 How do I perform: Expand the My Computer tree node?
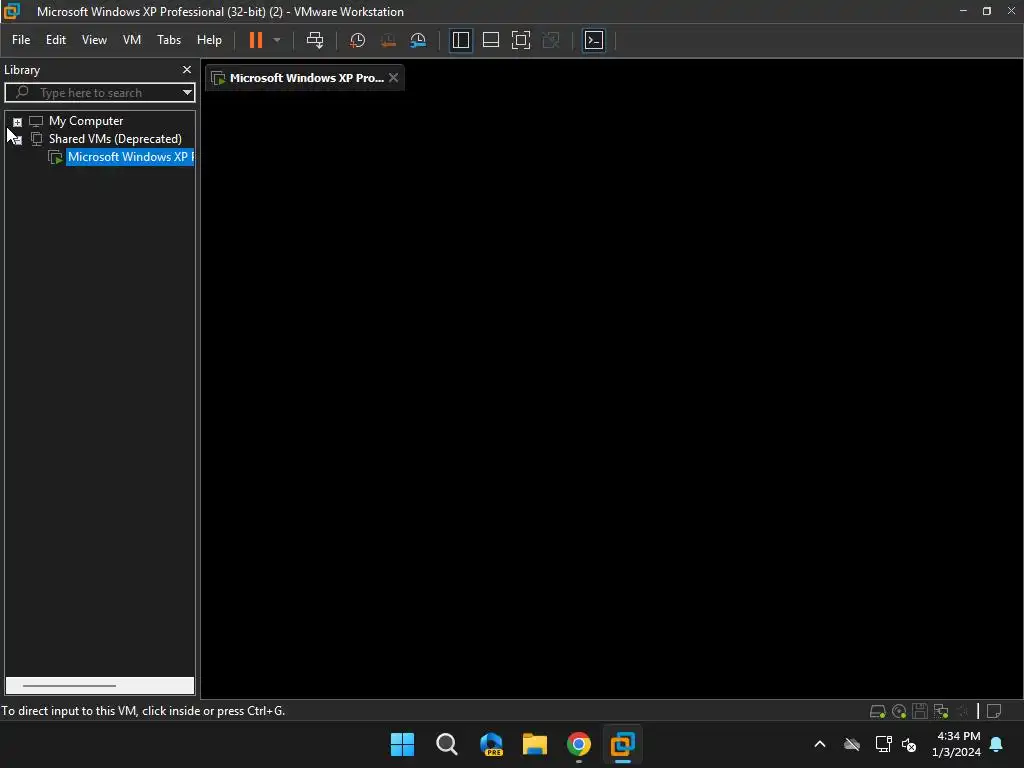[x=18, y=121]
